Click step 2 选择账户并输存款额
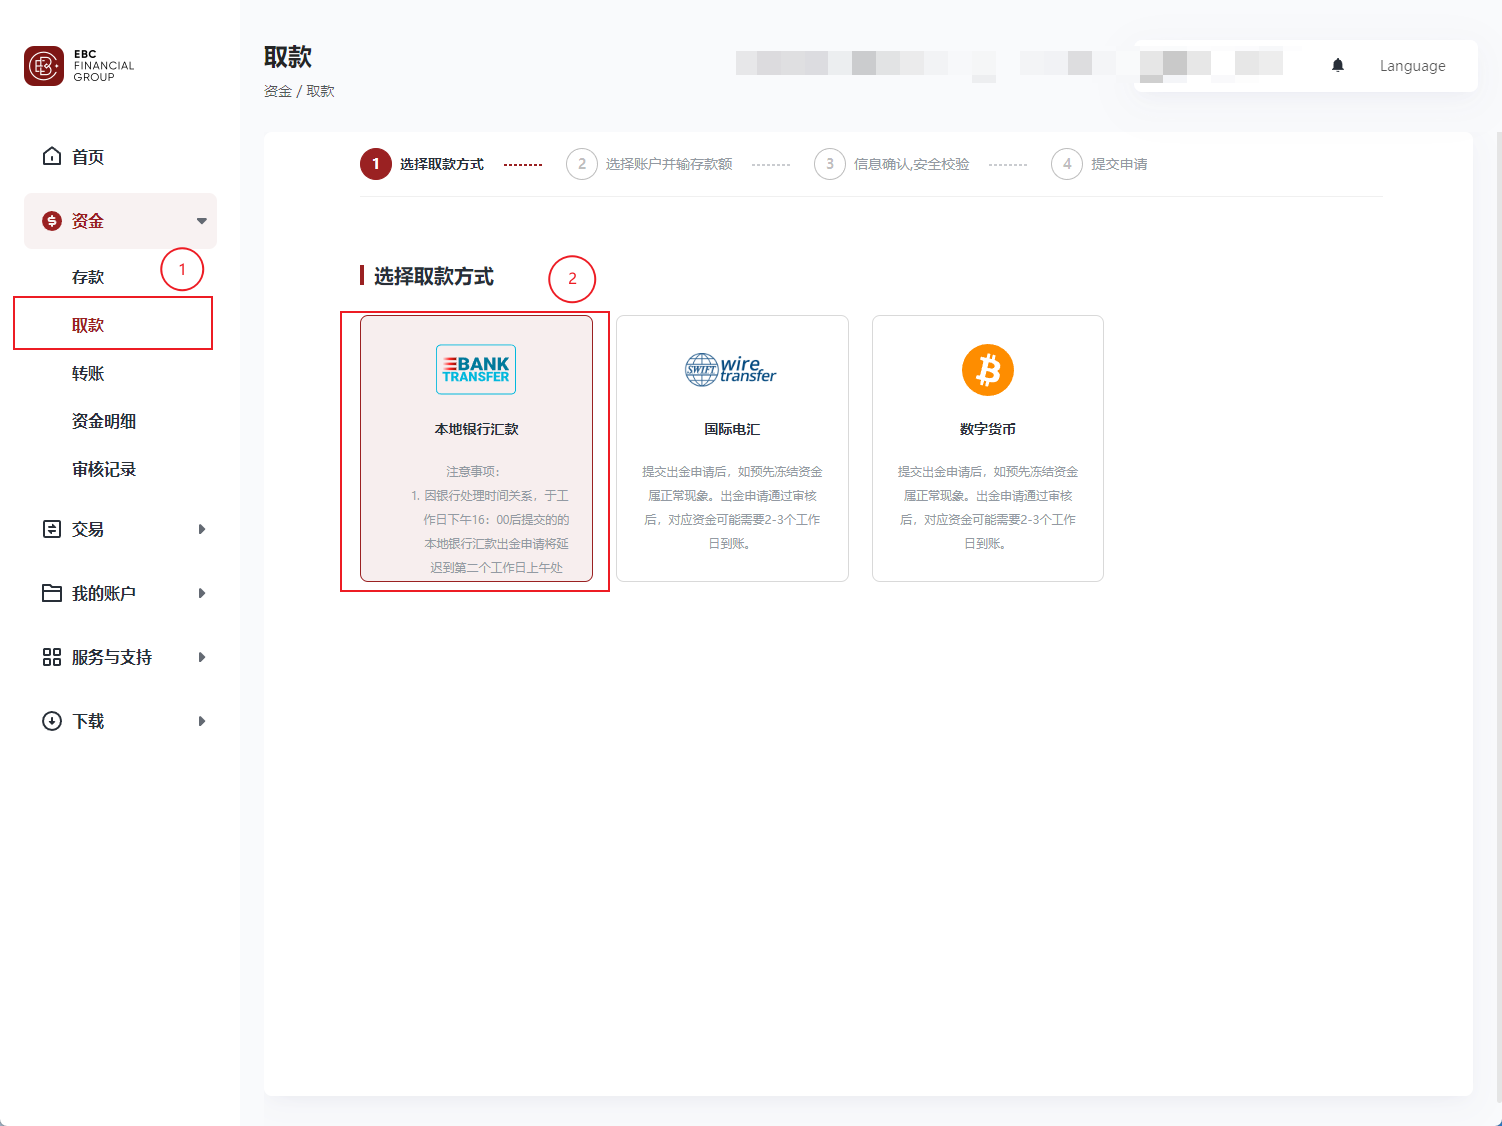 click(x=649, y=164)
